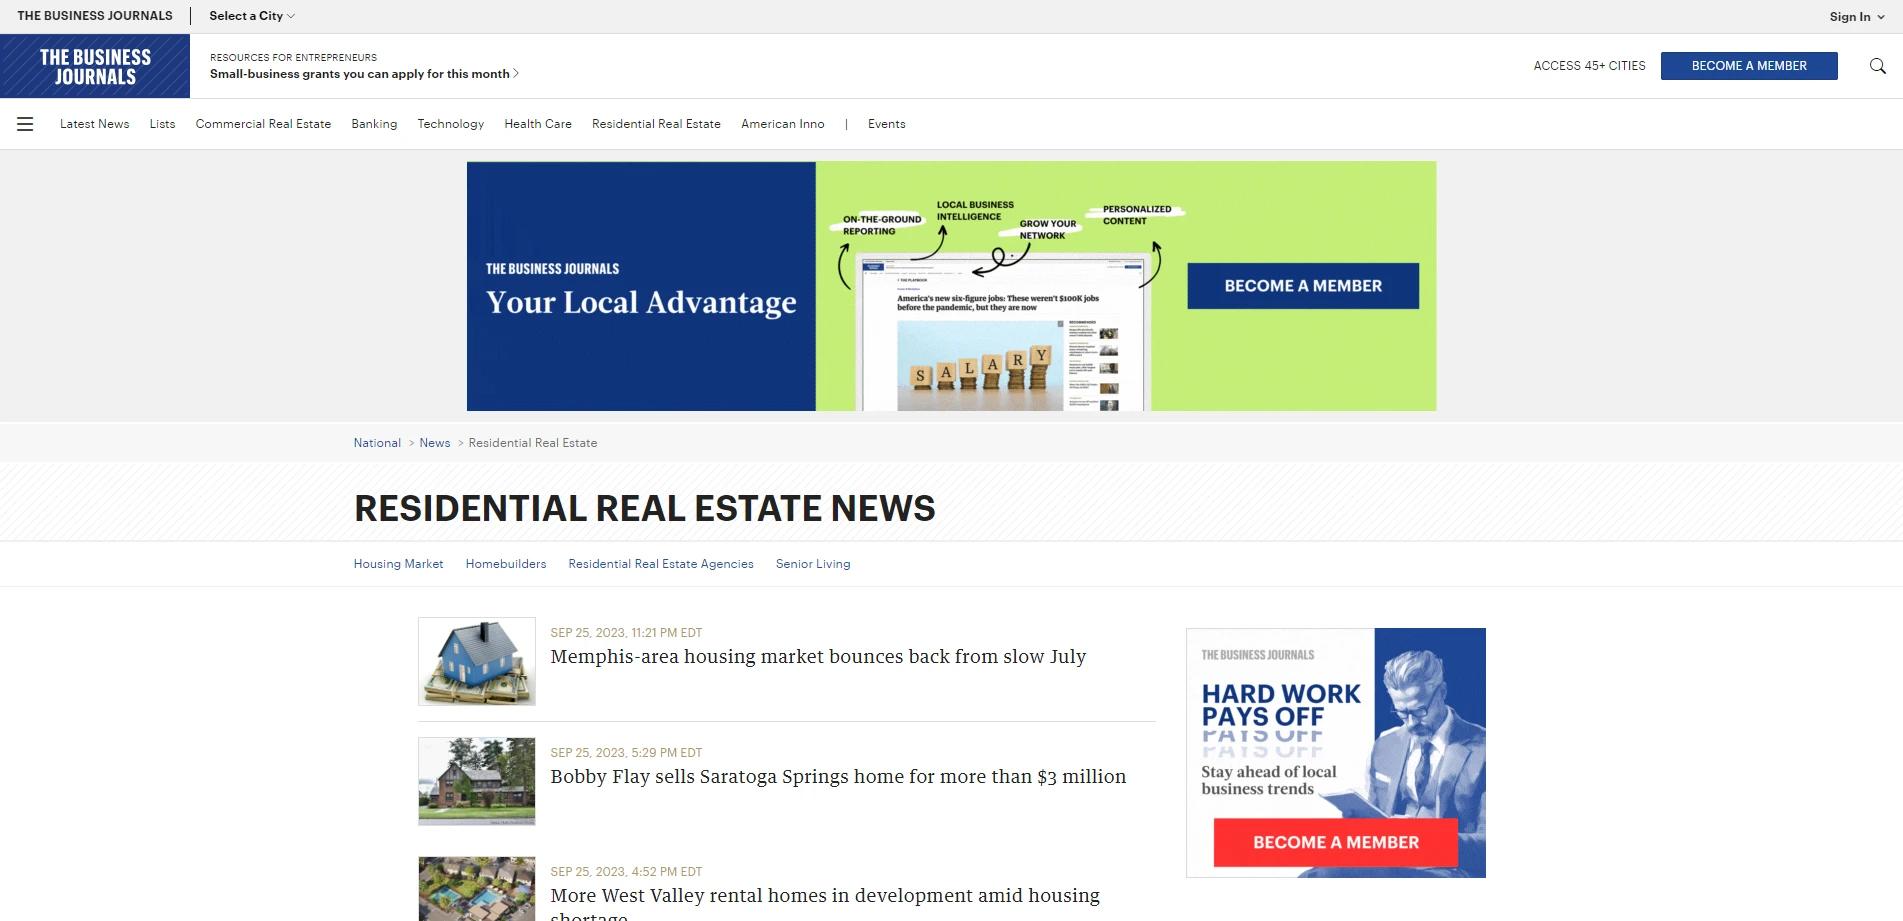Click the header Become a Member button
Viewport: 1903px width, 921px height.
[x=1748, y=66]
